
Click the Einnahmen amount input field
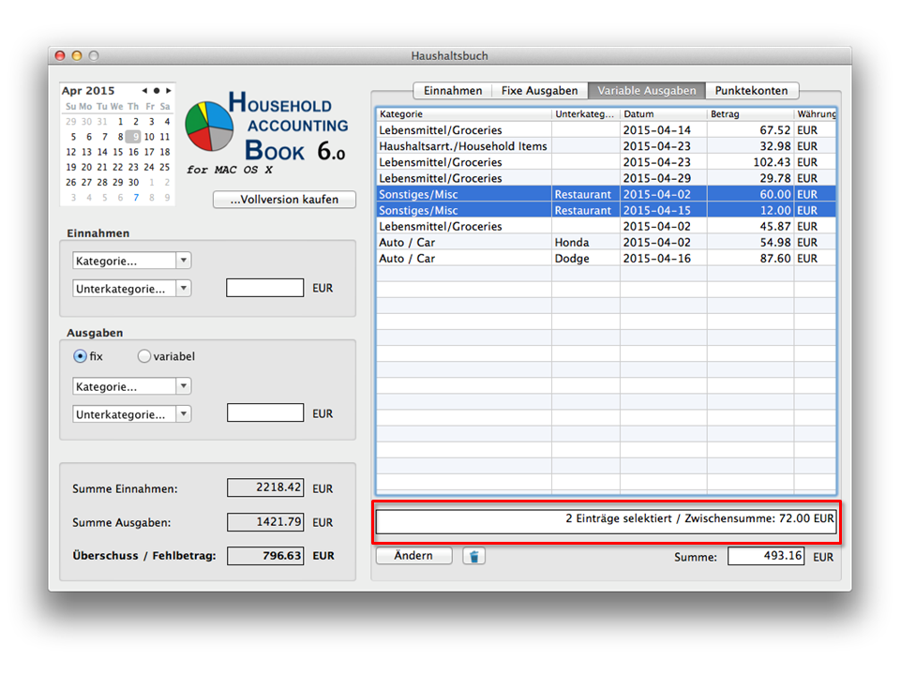[265, 288]
